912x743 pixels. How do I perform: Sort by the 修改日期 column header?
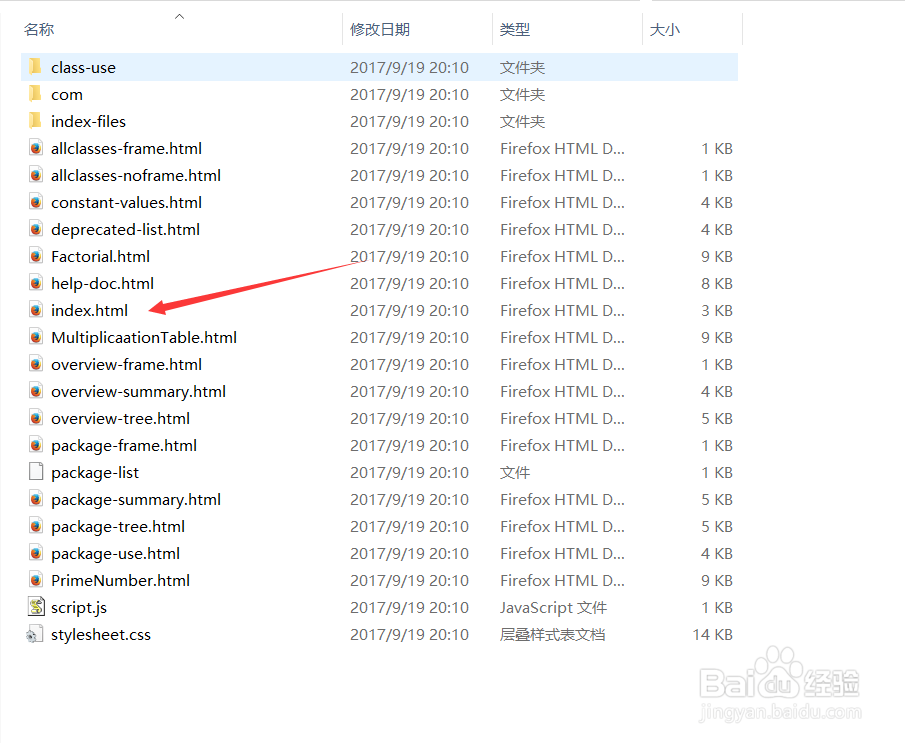pyautogui.click(x=380, y=29)
